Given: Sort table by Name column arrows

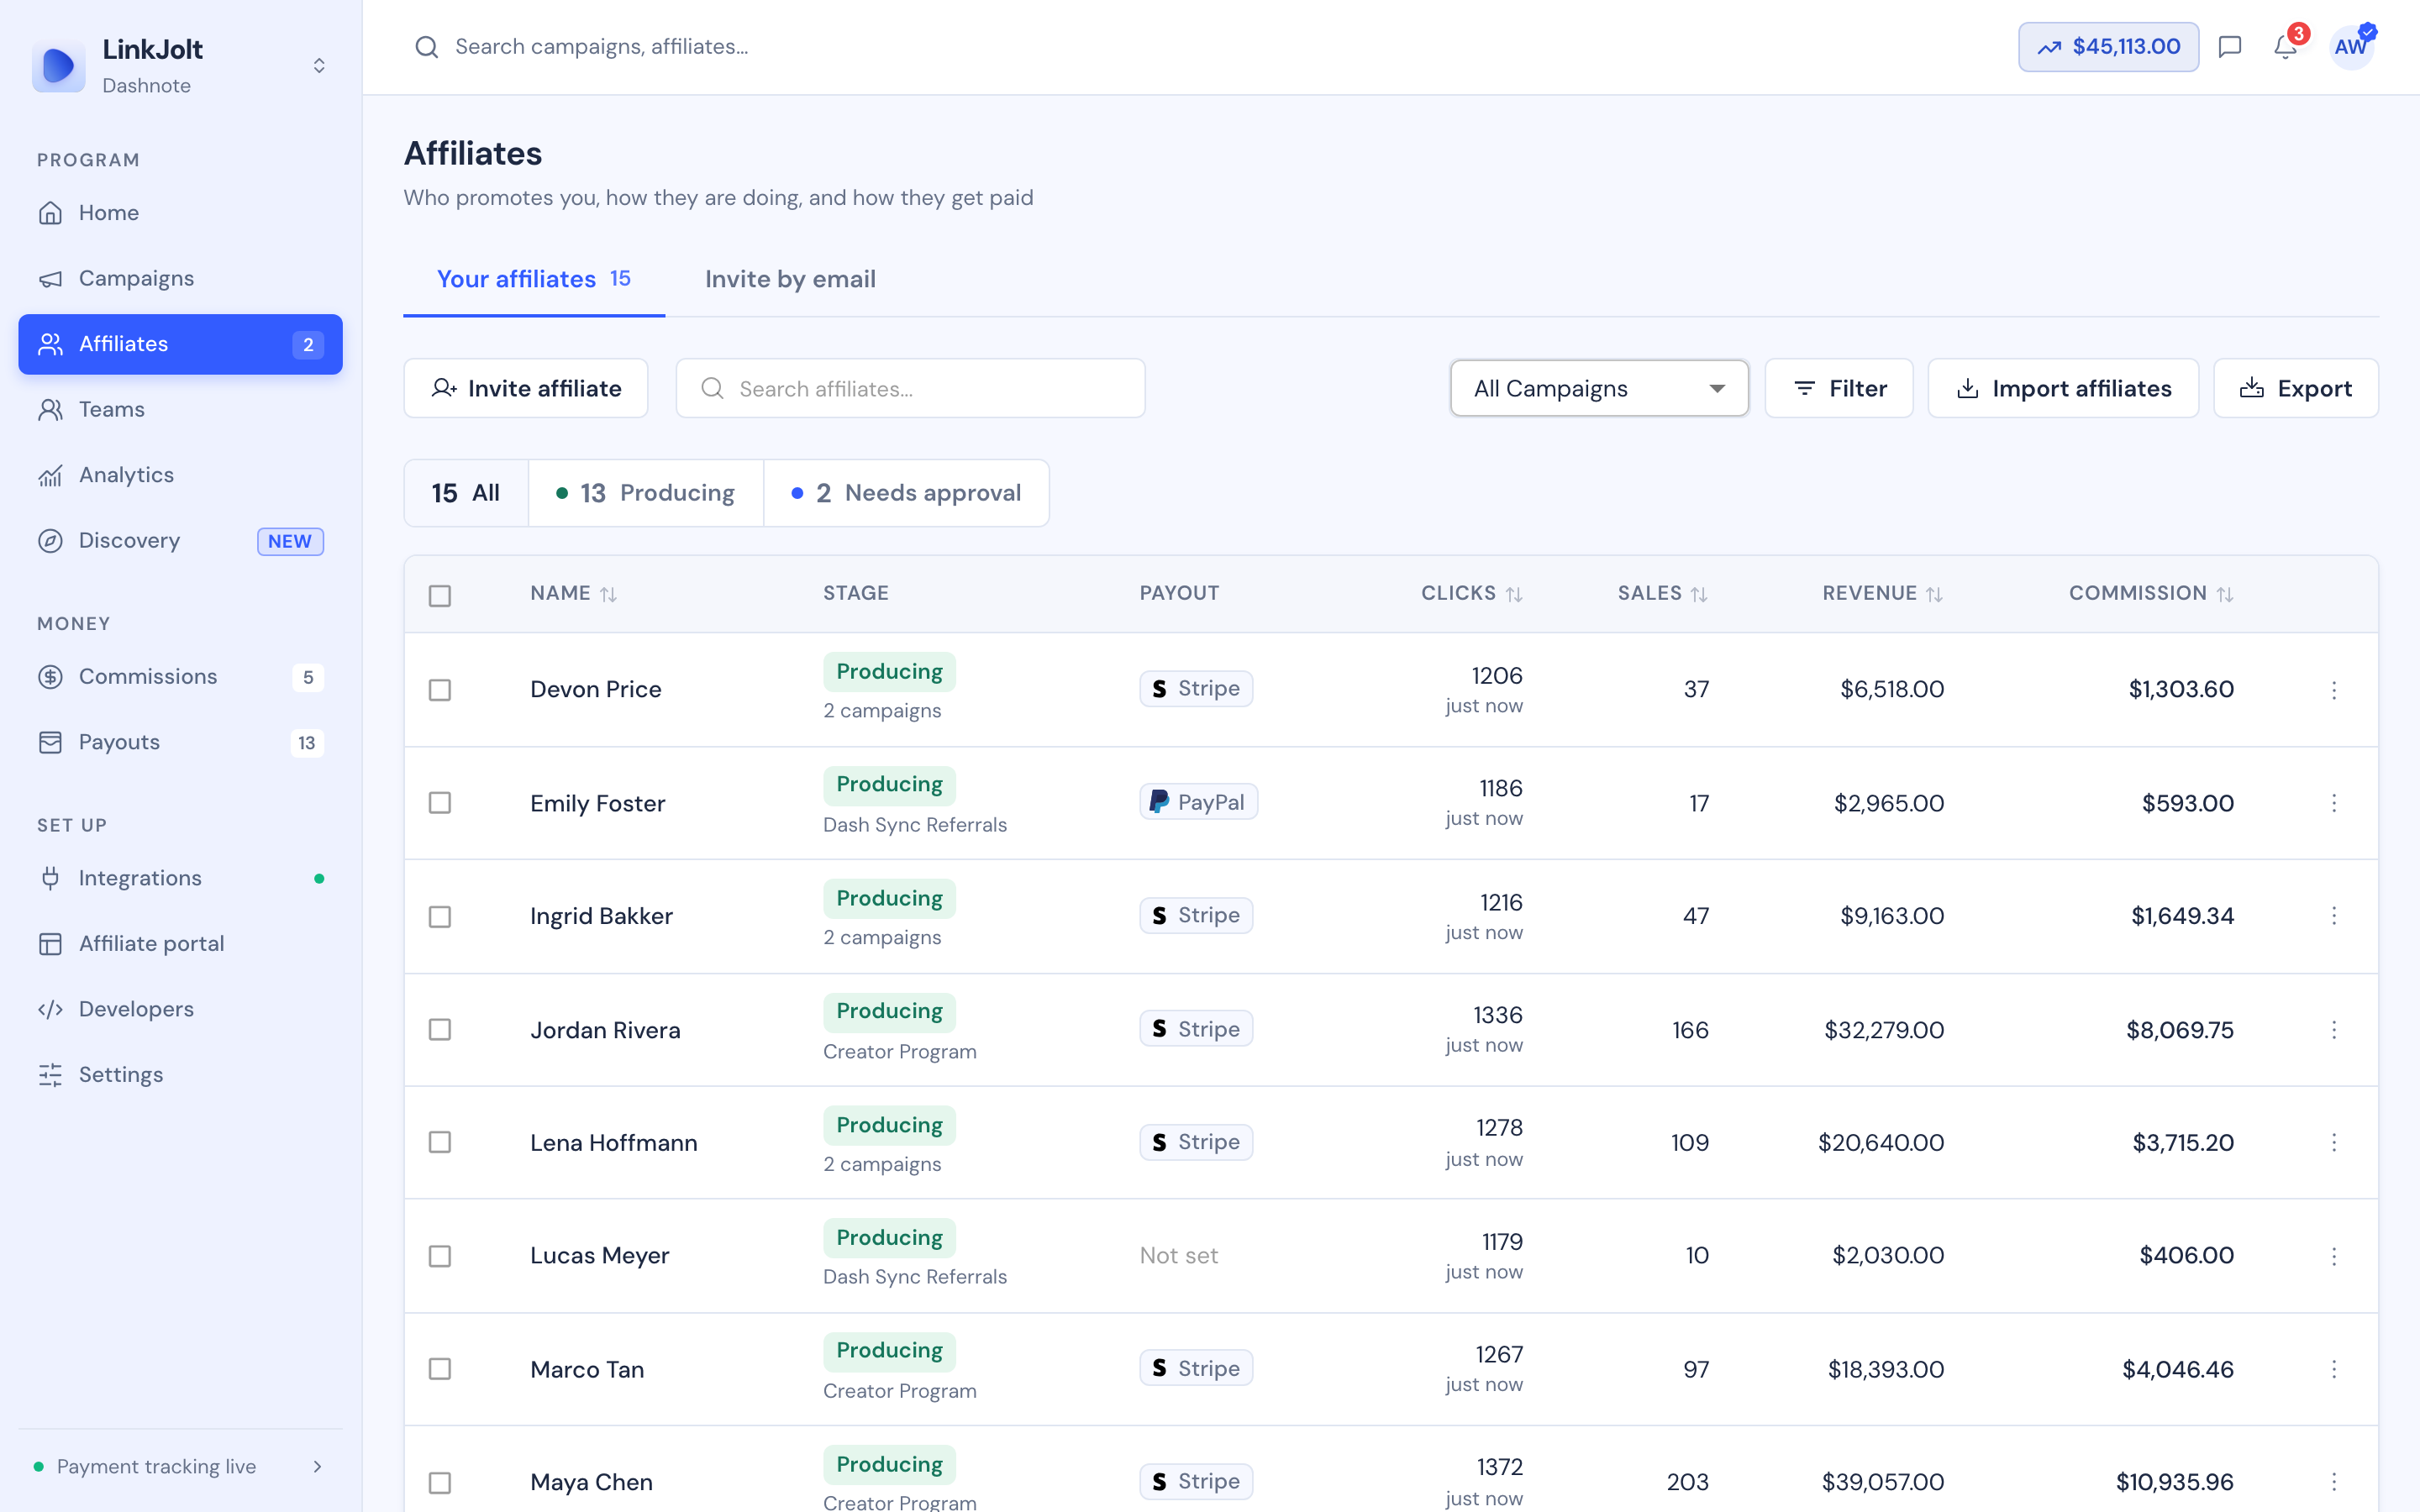Looking at the screenshot, I should click(x=608, y=595).
